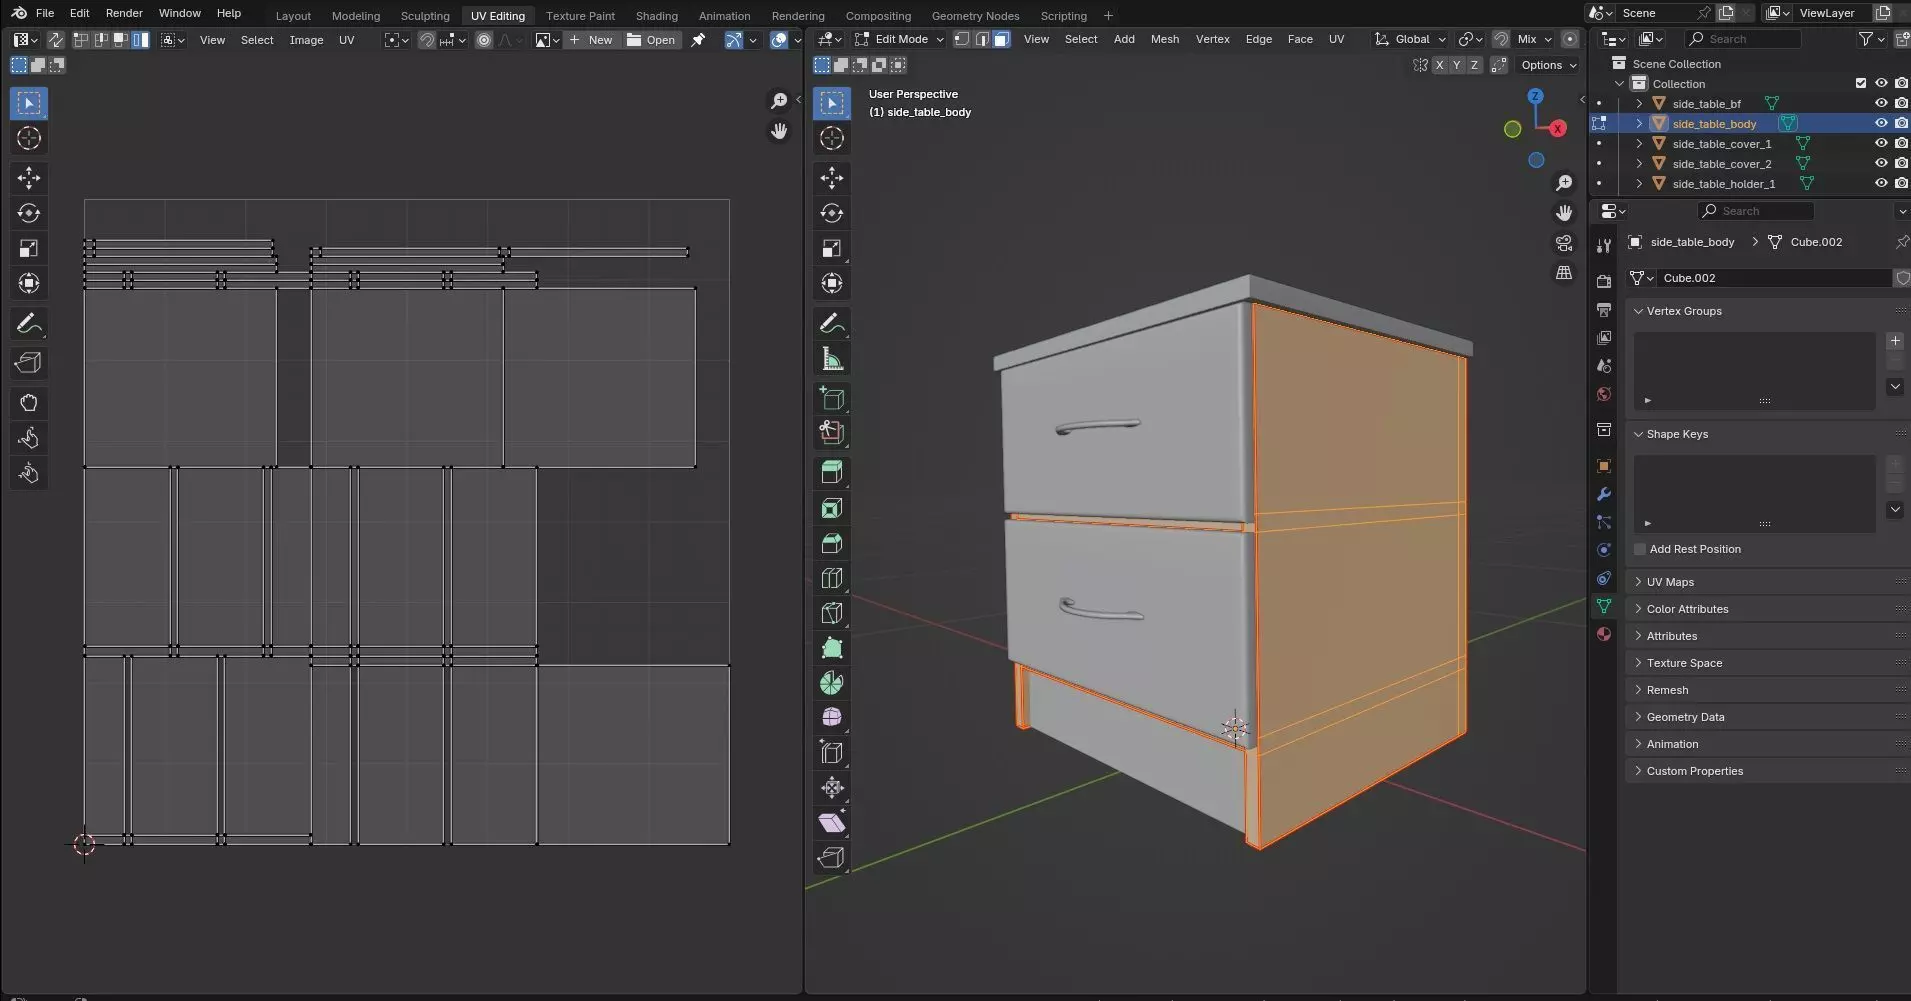
Task: Click the Open image button
Action: coord(651,40)
